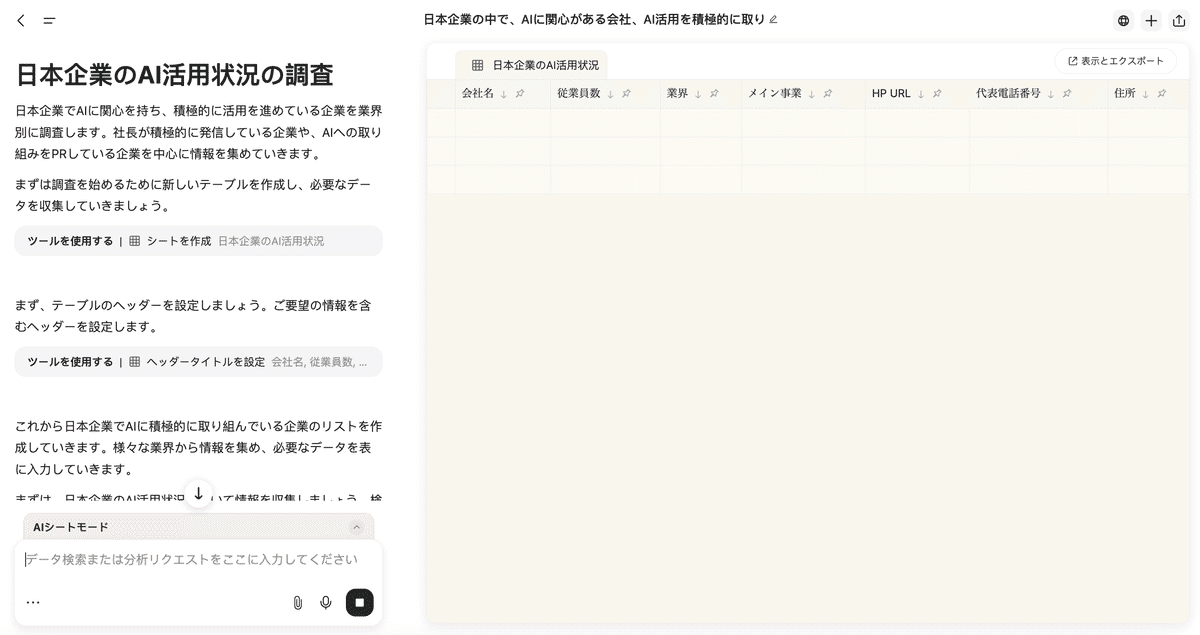Viewport: 1200px width, 635px height.
Task: Pin the HP URL column
Action: pos(937,93)
